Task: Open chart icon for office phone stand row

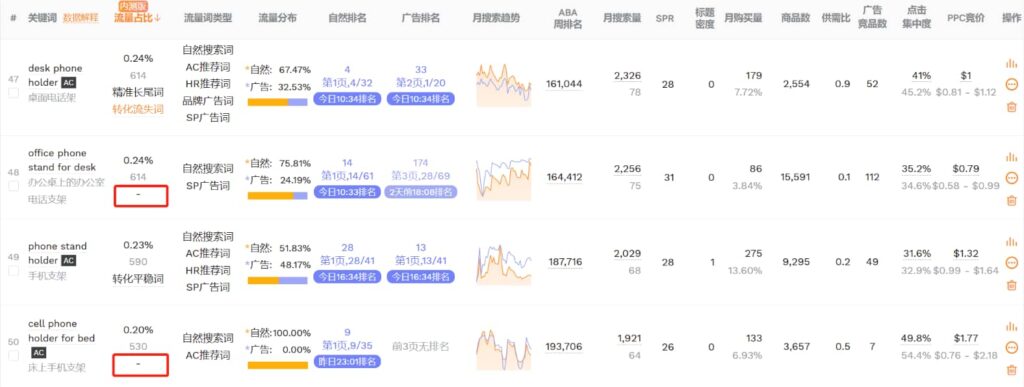Action: point(1012,157)
